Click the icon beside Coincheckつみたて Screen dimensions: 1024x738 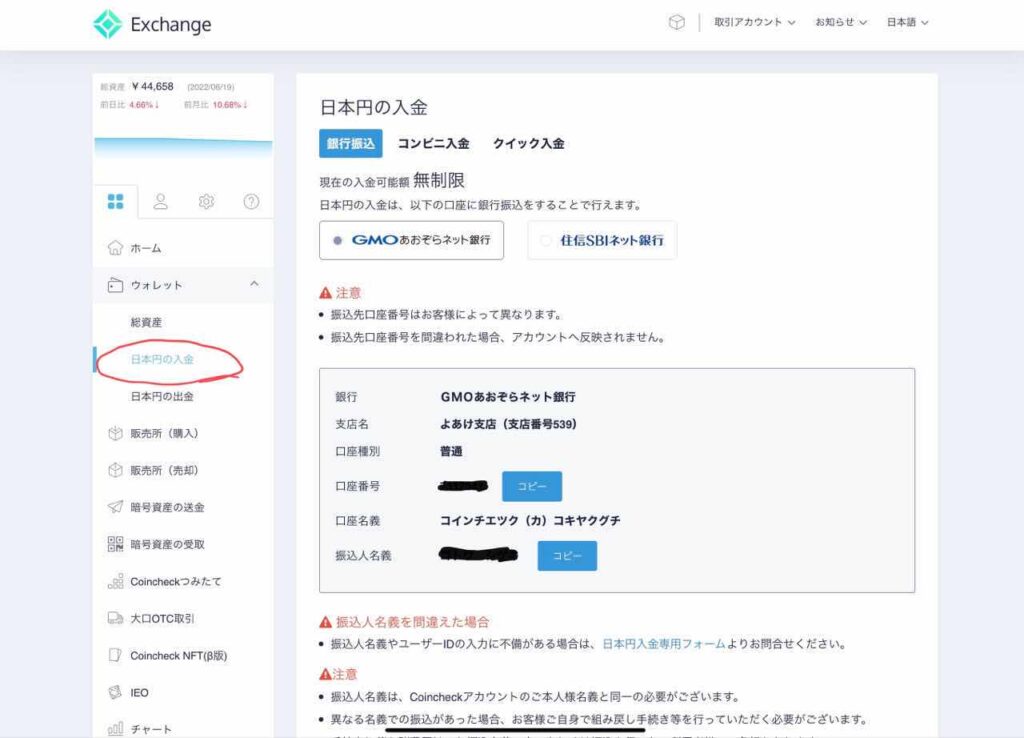point(116,581)
